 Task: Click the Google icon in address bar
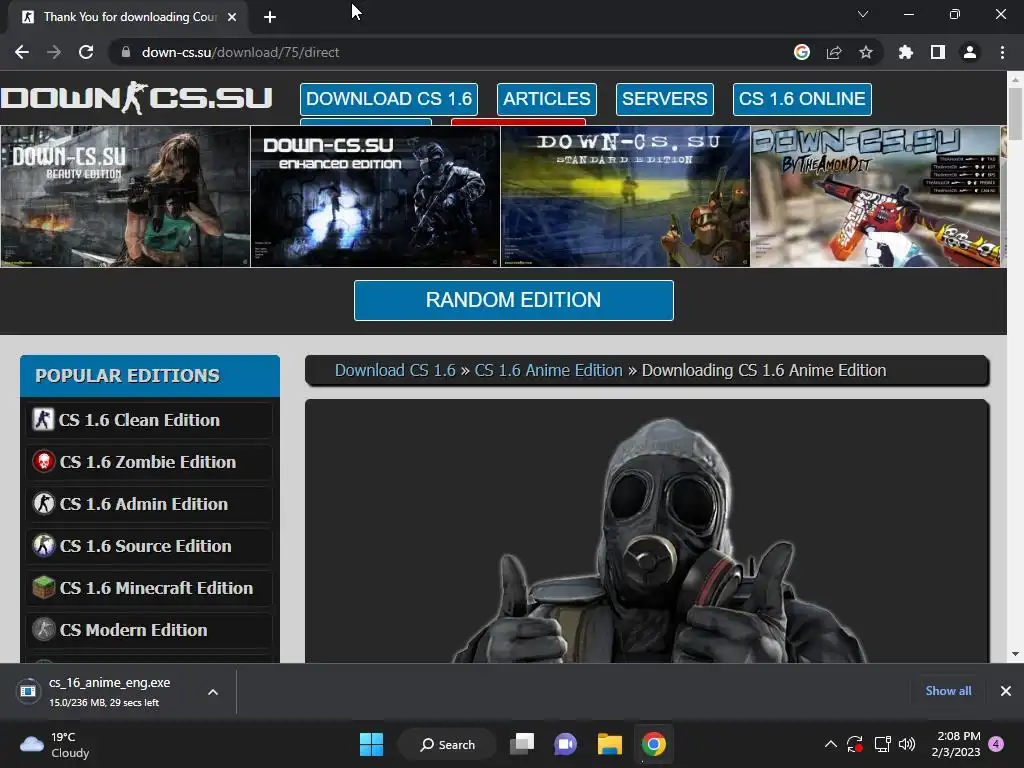[802, 52]
